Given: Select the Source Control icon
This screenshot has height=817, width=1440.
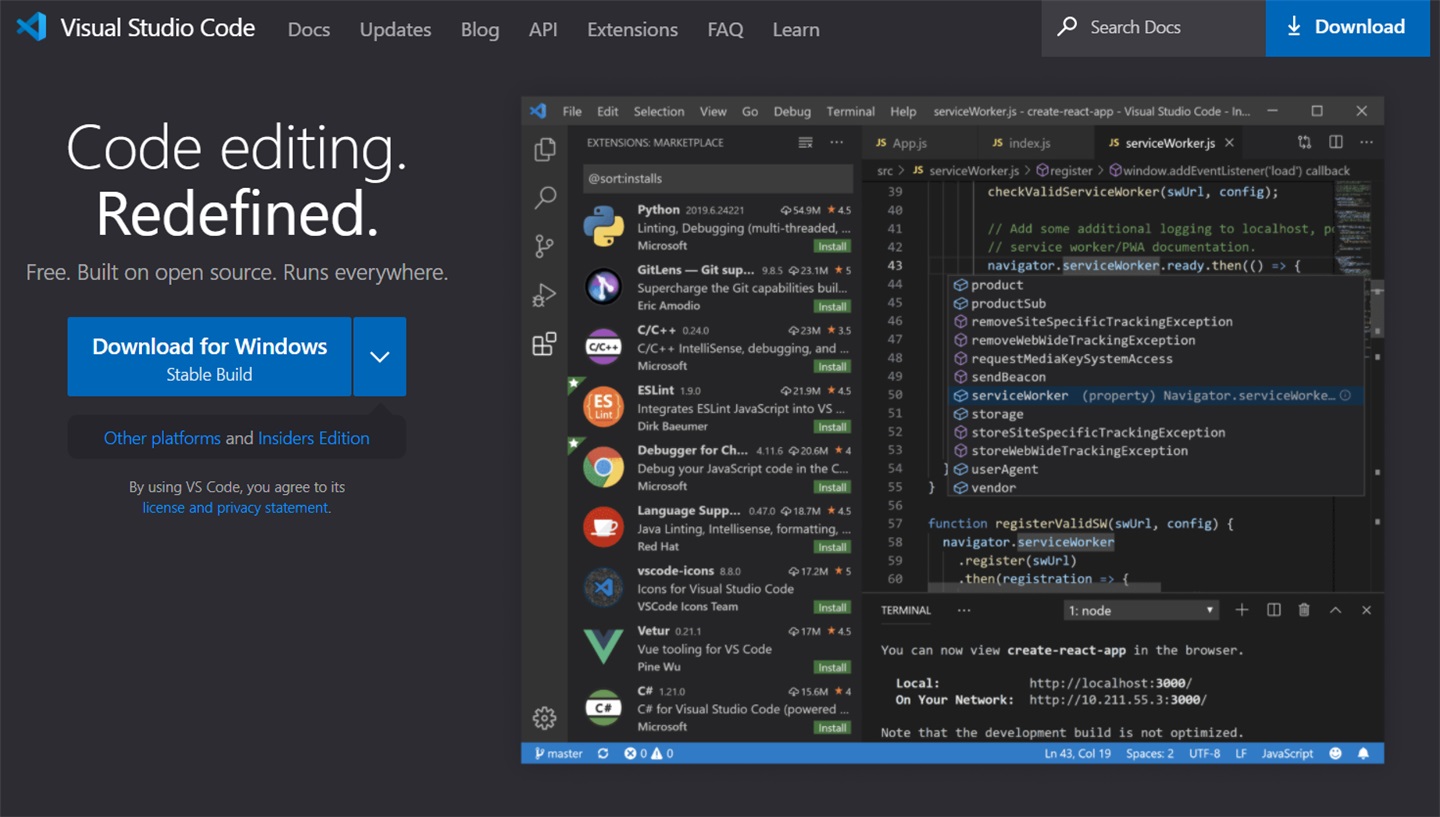Looking at the screenshot, I should click(x=544, y=245).
